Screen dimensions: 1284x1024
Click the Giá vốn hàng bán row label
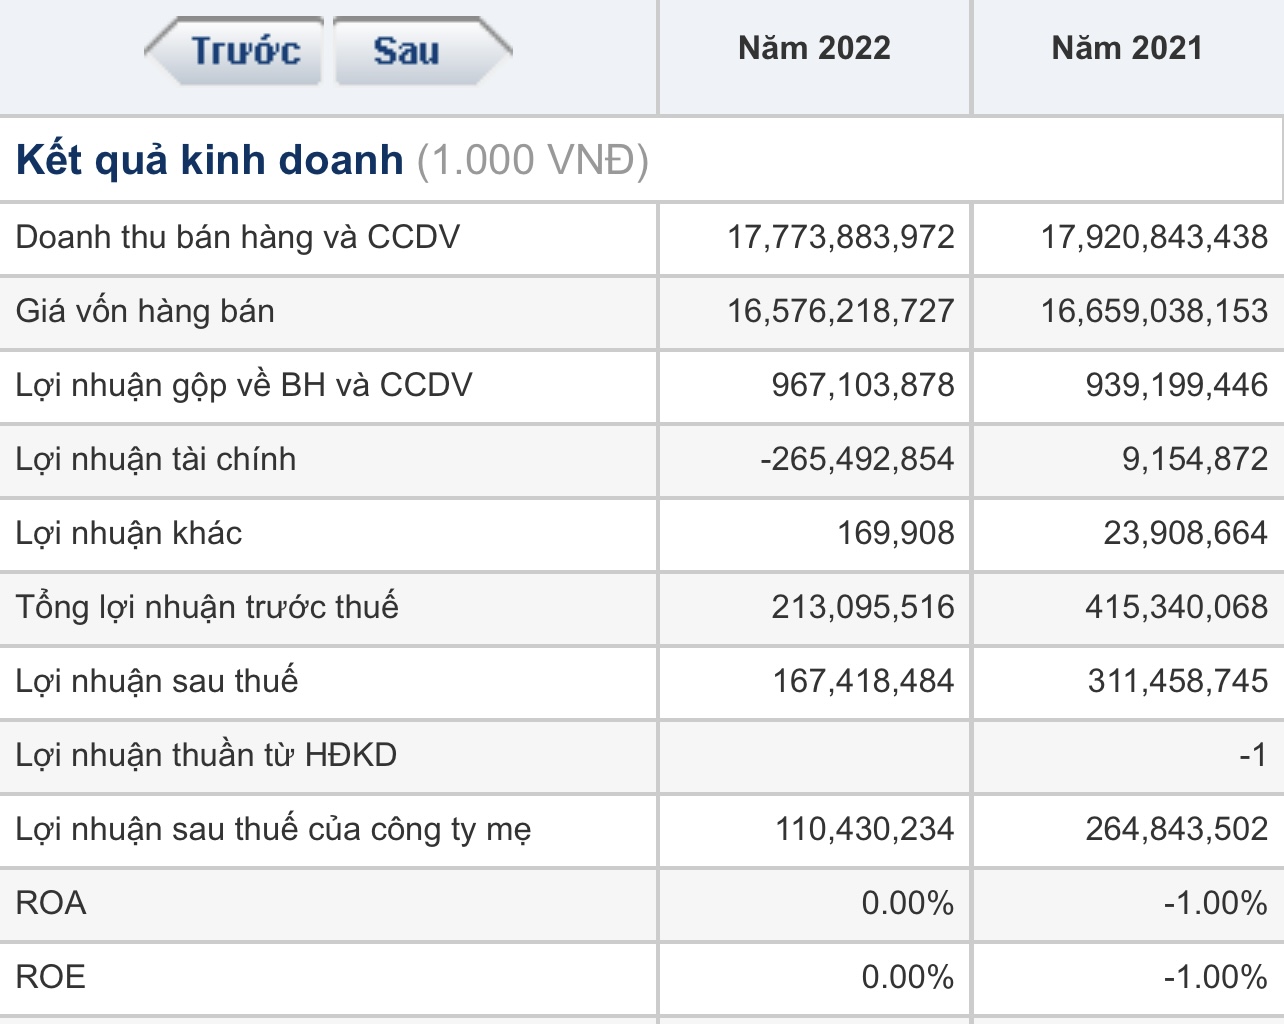click(x=145, y=311)
